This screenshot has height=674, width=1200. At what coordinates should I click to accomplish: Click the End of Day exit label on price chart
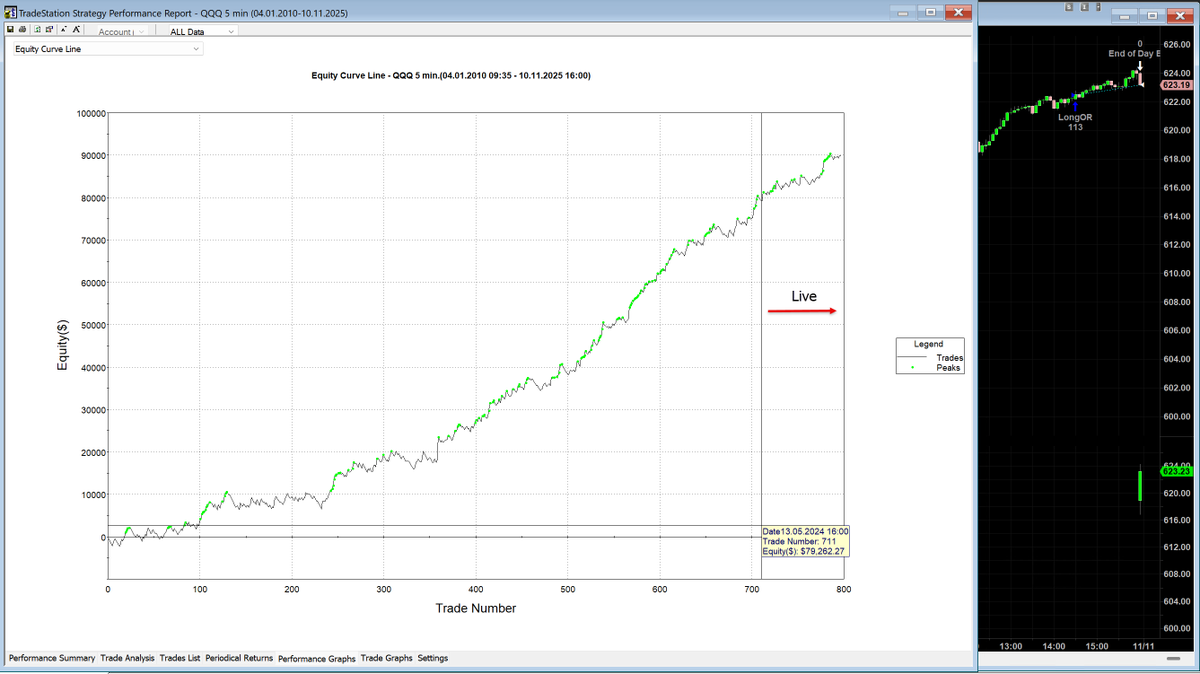(1134, 53)
